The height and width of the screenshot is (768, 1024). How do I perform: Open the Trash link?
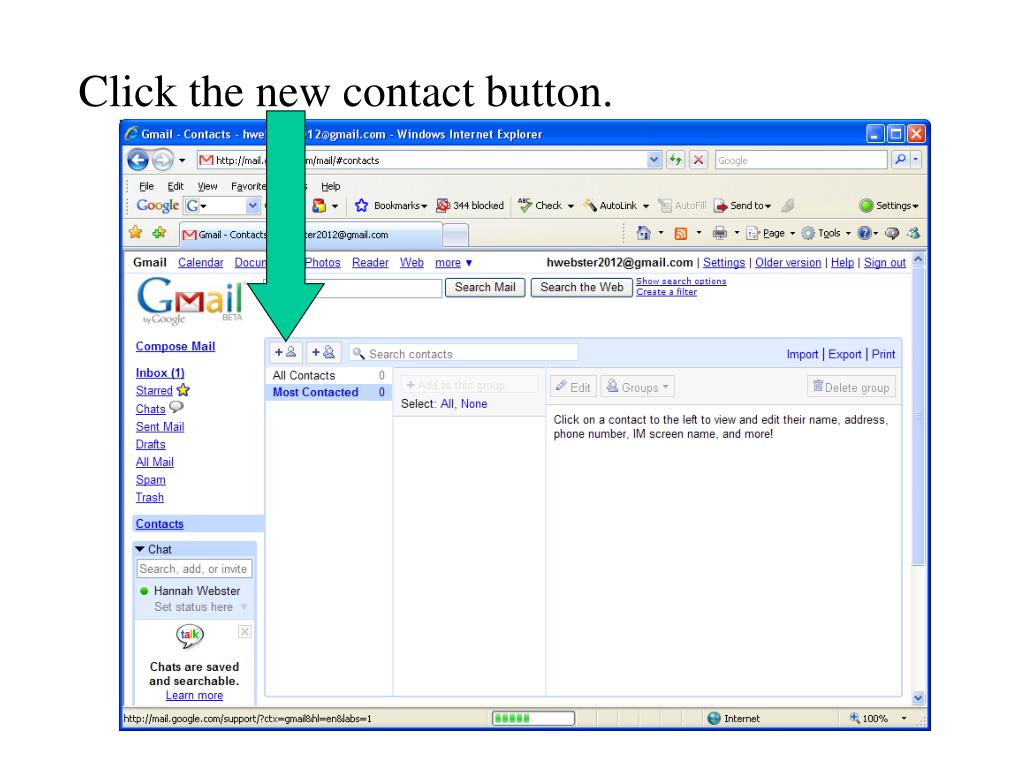pyautogui.click(x=150, y=497)
